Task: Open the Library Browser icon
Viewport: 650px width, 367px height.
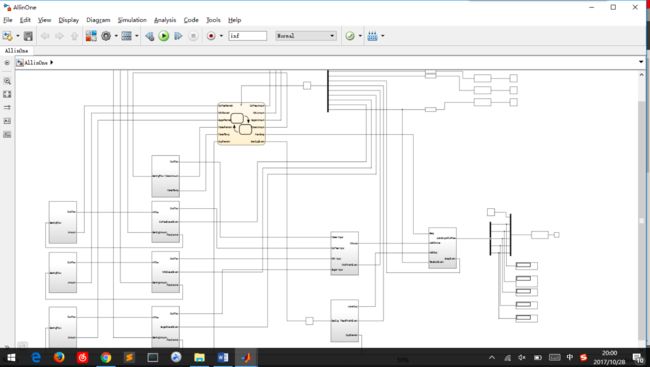Action: coord(91,36)
